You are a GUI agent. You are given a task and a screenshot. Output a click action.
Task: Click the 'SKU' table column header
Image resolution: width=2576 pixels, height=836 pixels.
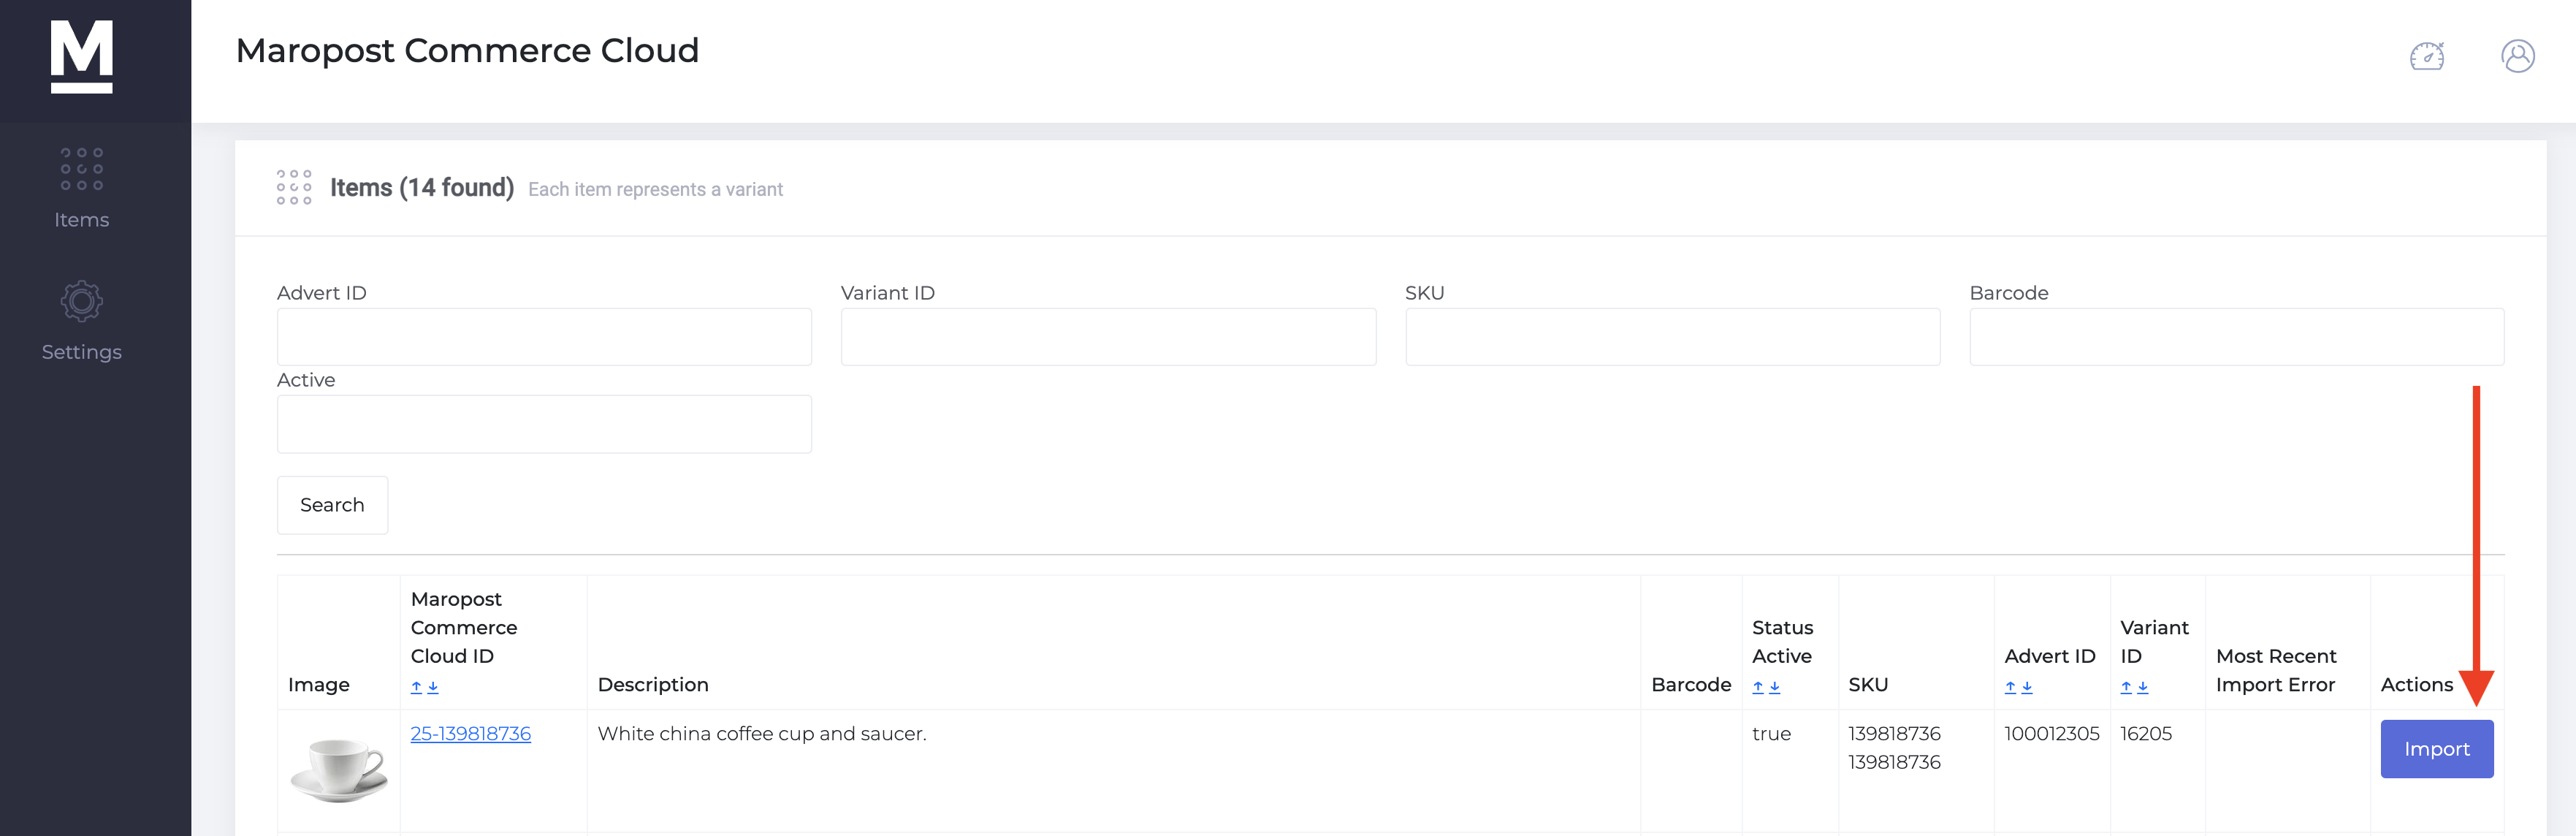click(1867, 684)
